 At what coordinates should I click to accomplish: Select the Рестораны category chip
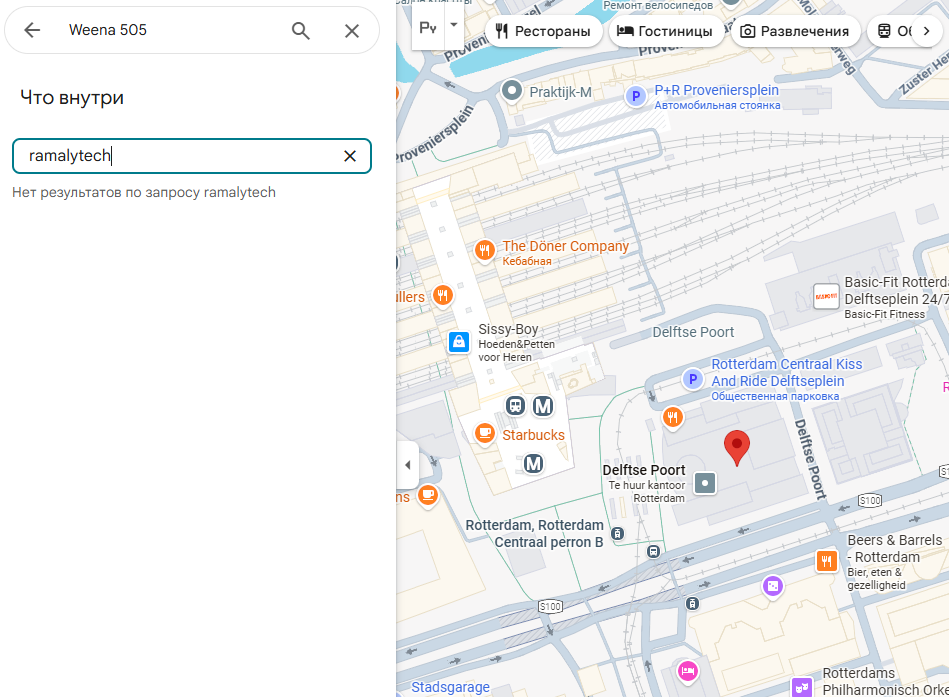(542, 31)
